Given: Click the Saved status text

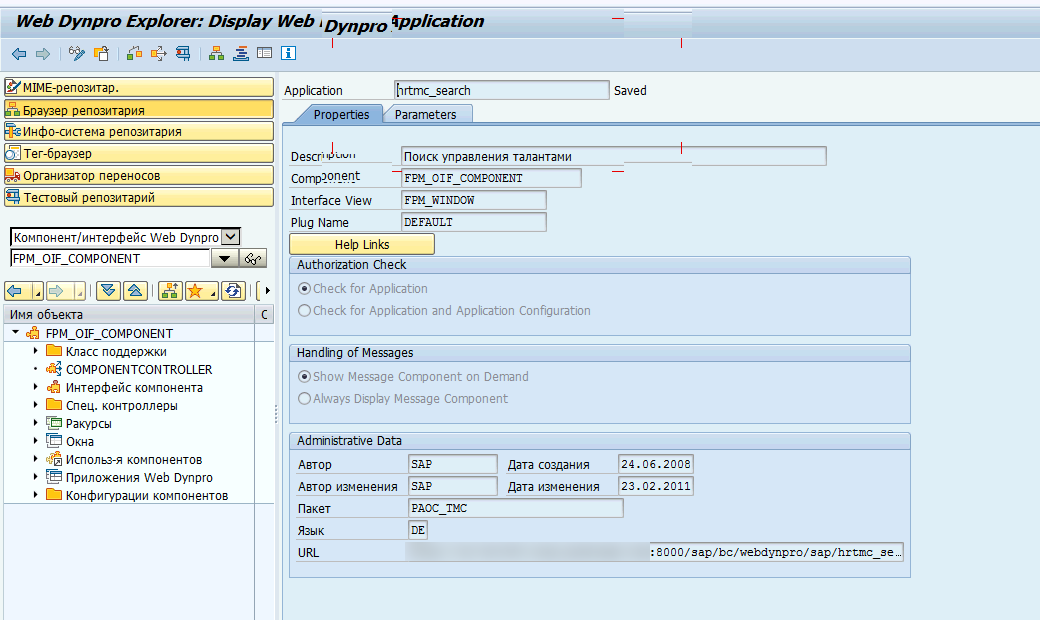Looking at the screenshot, I should (630, 91).
